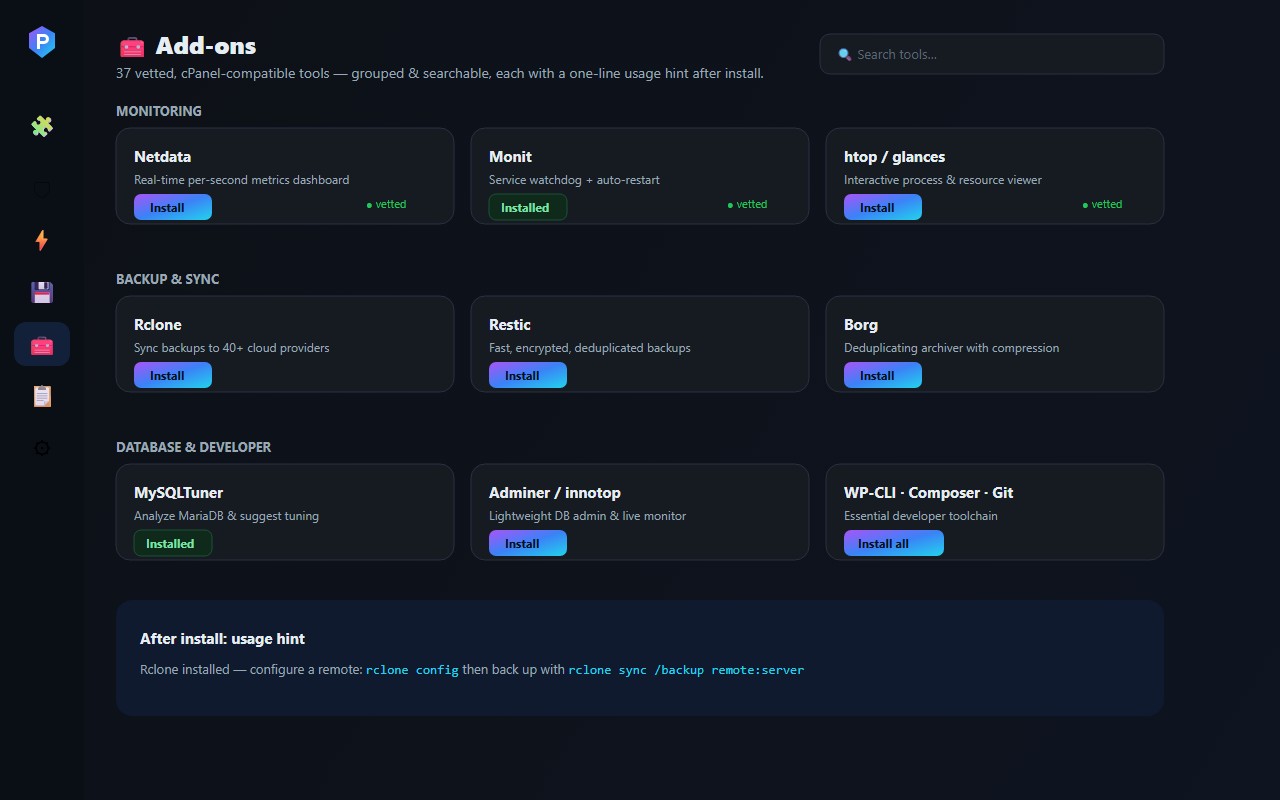The image size is (1280, 800).
Task: Click Install all for WP-CLI toolchain
Action: click(x=894, y=543)
